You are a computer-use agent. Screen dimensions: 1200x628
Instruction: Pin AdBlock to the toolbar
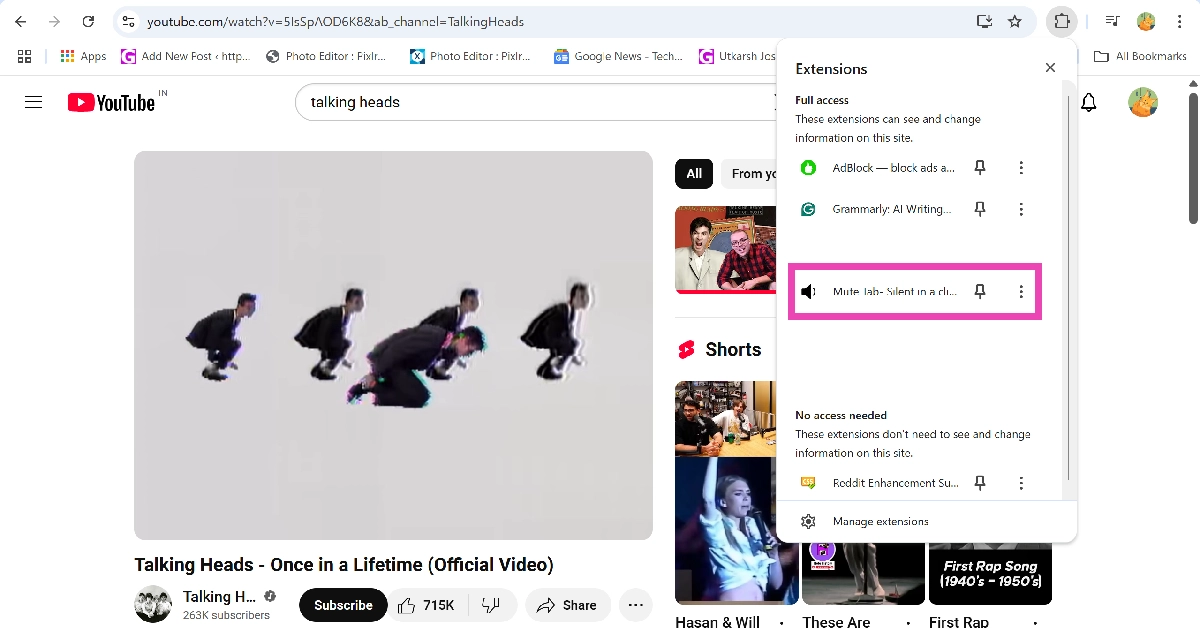coord(980,167)
